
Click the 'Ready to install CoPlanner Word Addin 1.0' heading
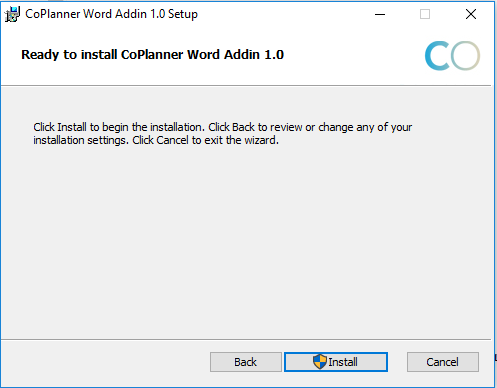coord(152,55)
